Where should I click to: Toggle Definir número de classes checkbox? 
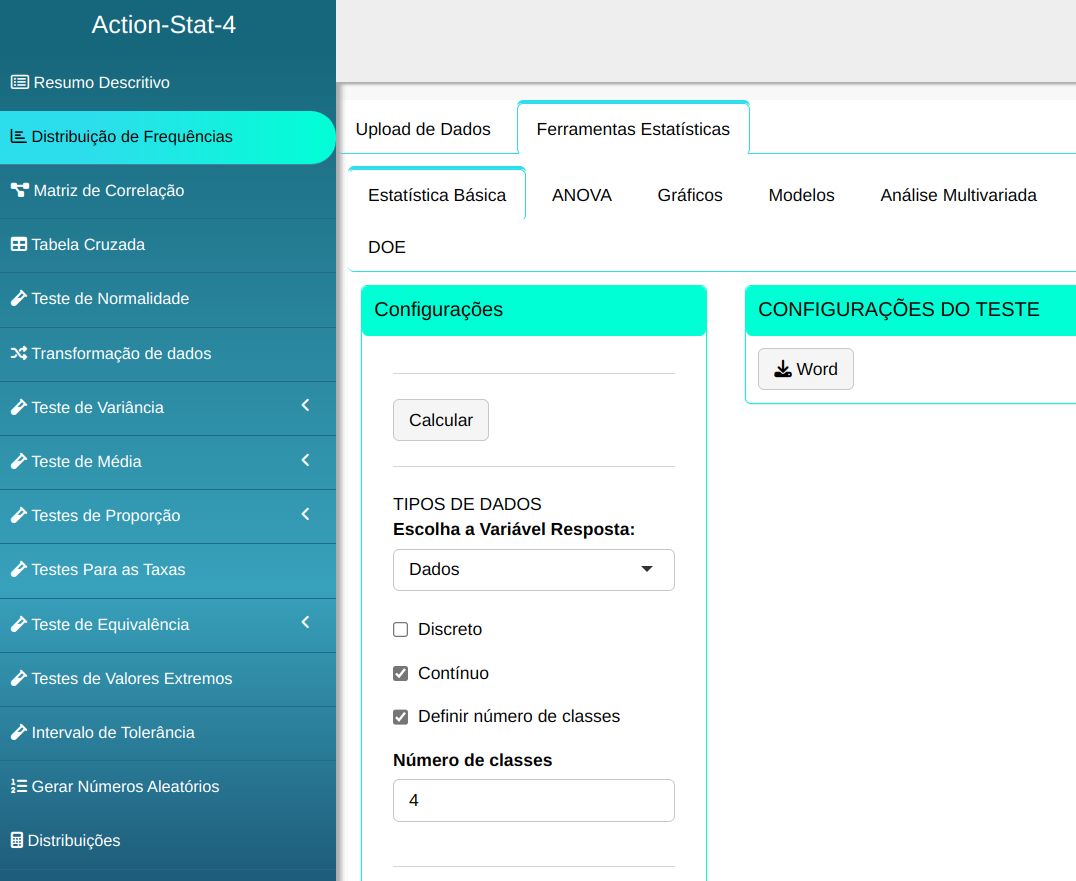point(401,717)
